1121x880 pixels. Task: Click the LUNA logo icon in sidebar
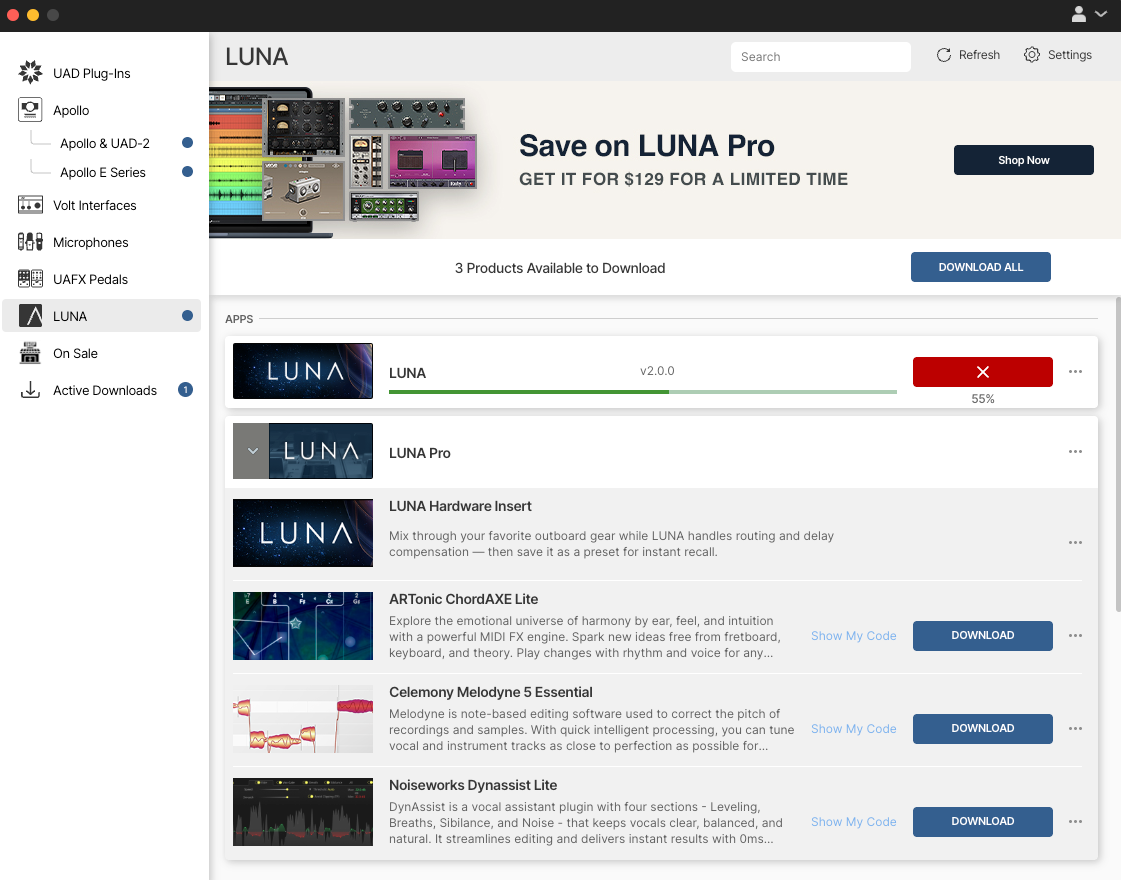[30, 315]
